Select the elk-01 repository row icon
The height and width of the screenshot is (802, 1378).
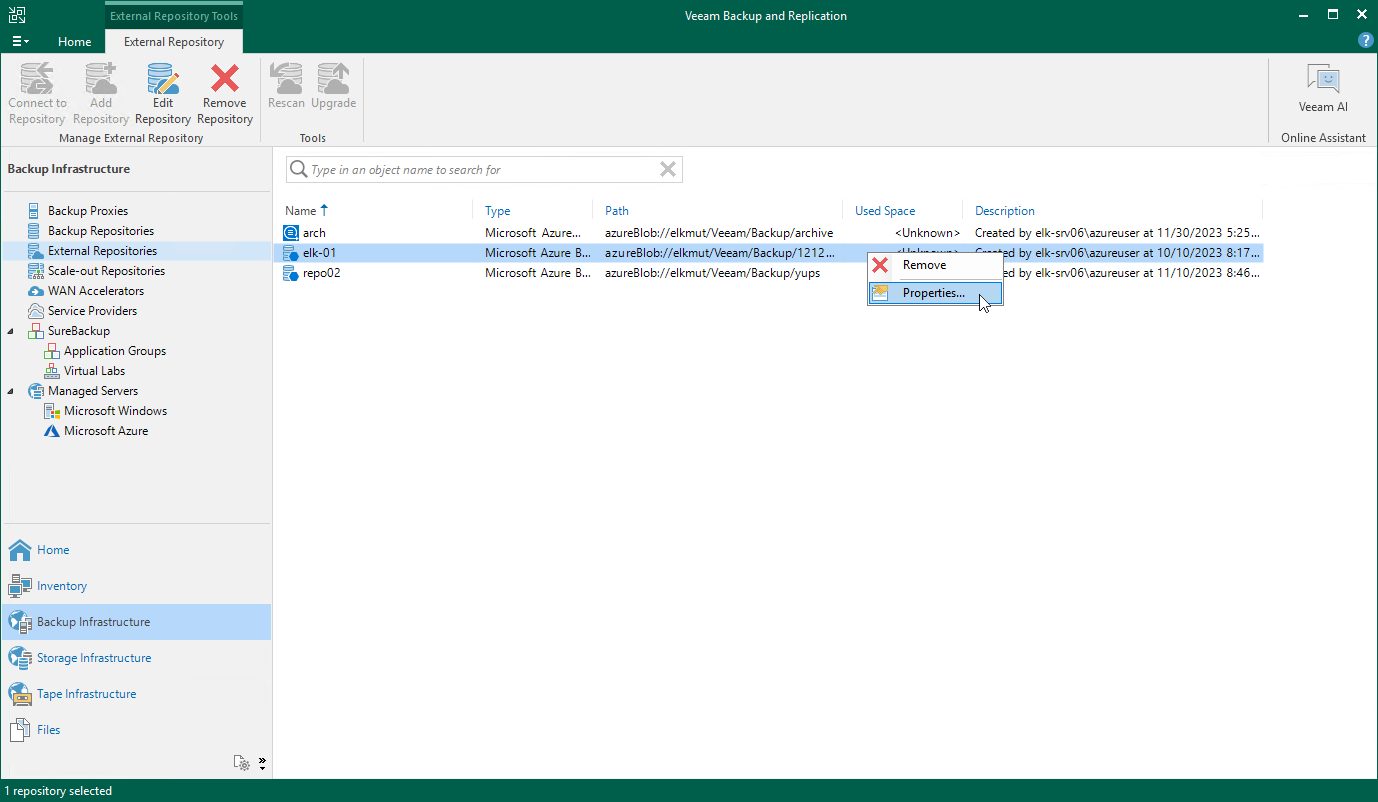(291, 253)
